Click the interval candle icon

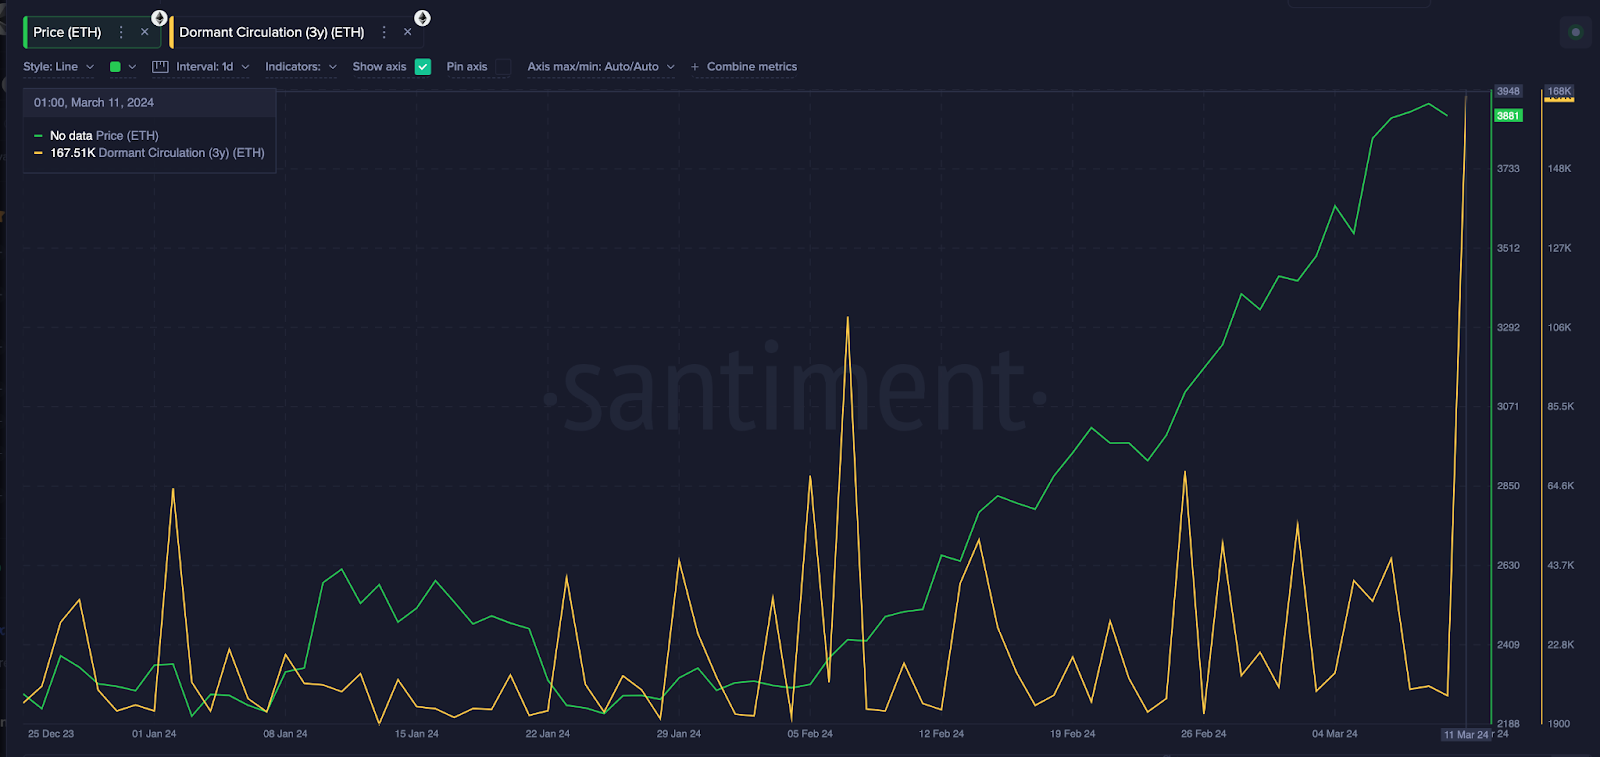coord(160,67)
